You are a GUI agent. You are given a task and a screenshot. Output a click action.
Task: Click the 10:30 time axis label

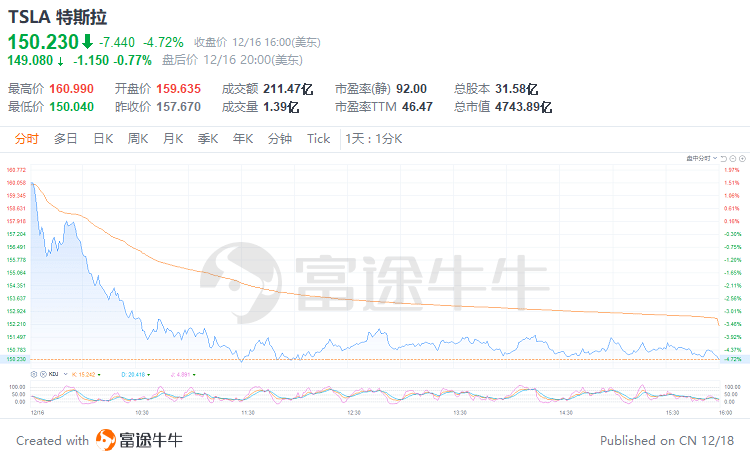pyautogui.click(x=142, y=413)
